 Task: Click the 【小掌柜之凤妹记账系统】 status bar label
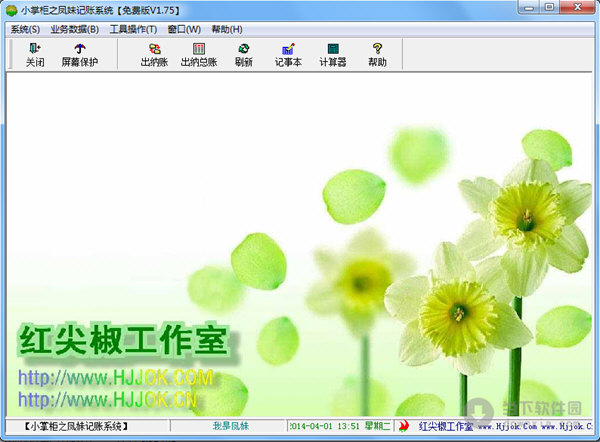click(76, 426)
